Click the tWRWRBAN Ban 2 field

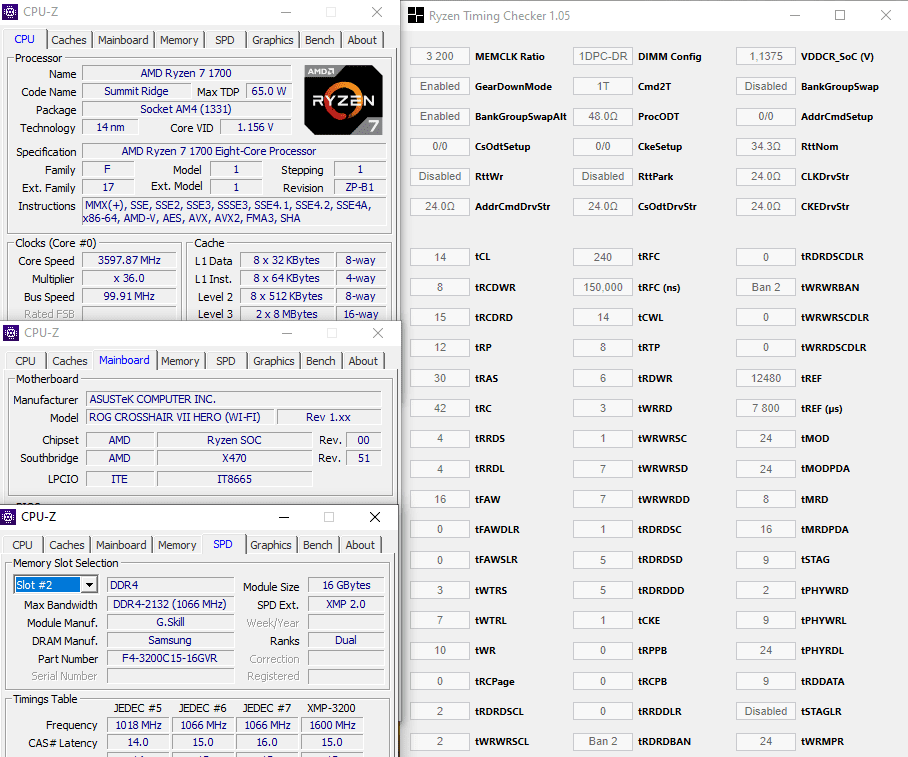pyautogui.click(x=766, y=287)
